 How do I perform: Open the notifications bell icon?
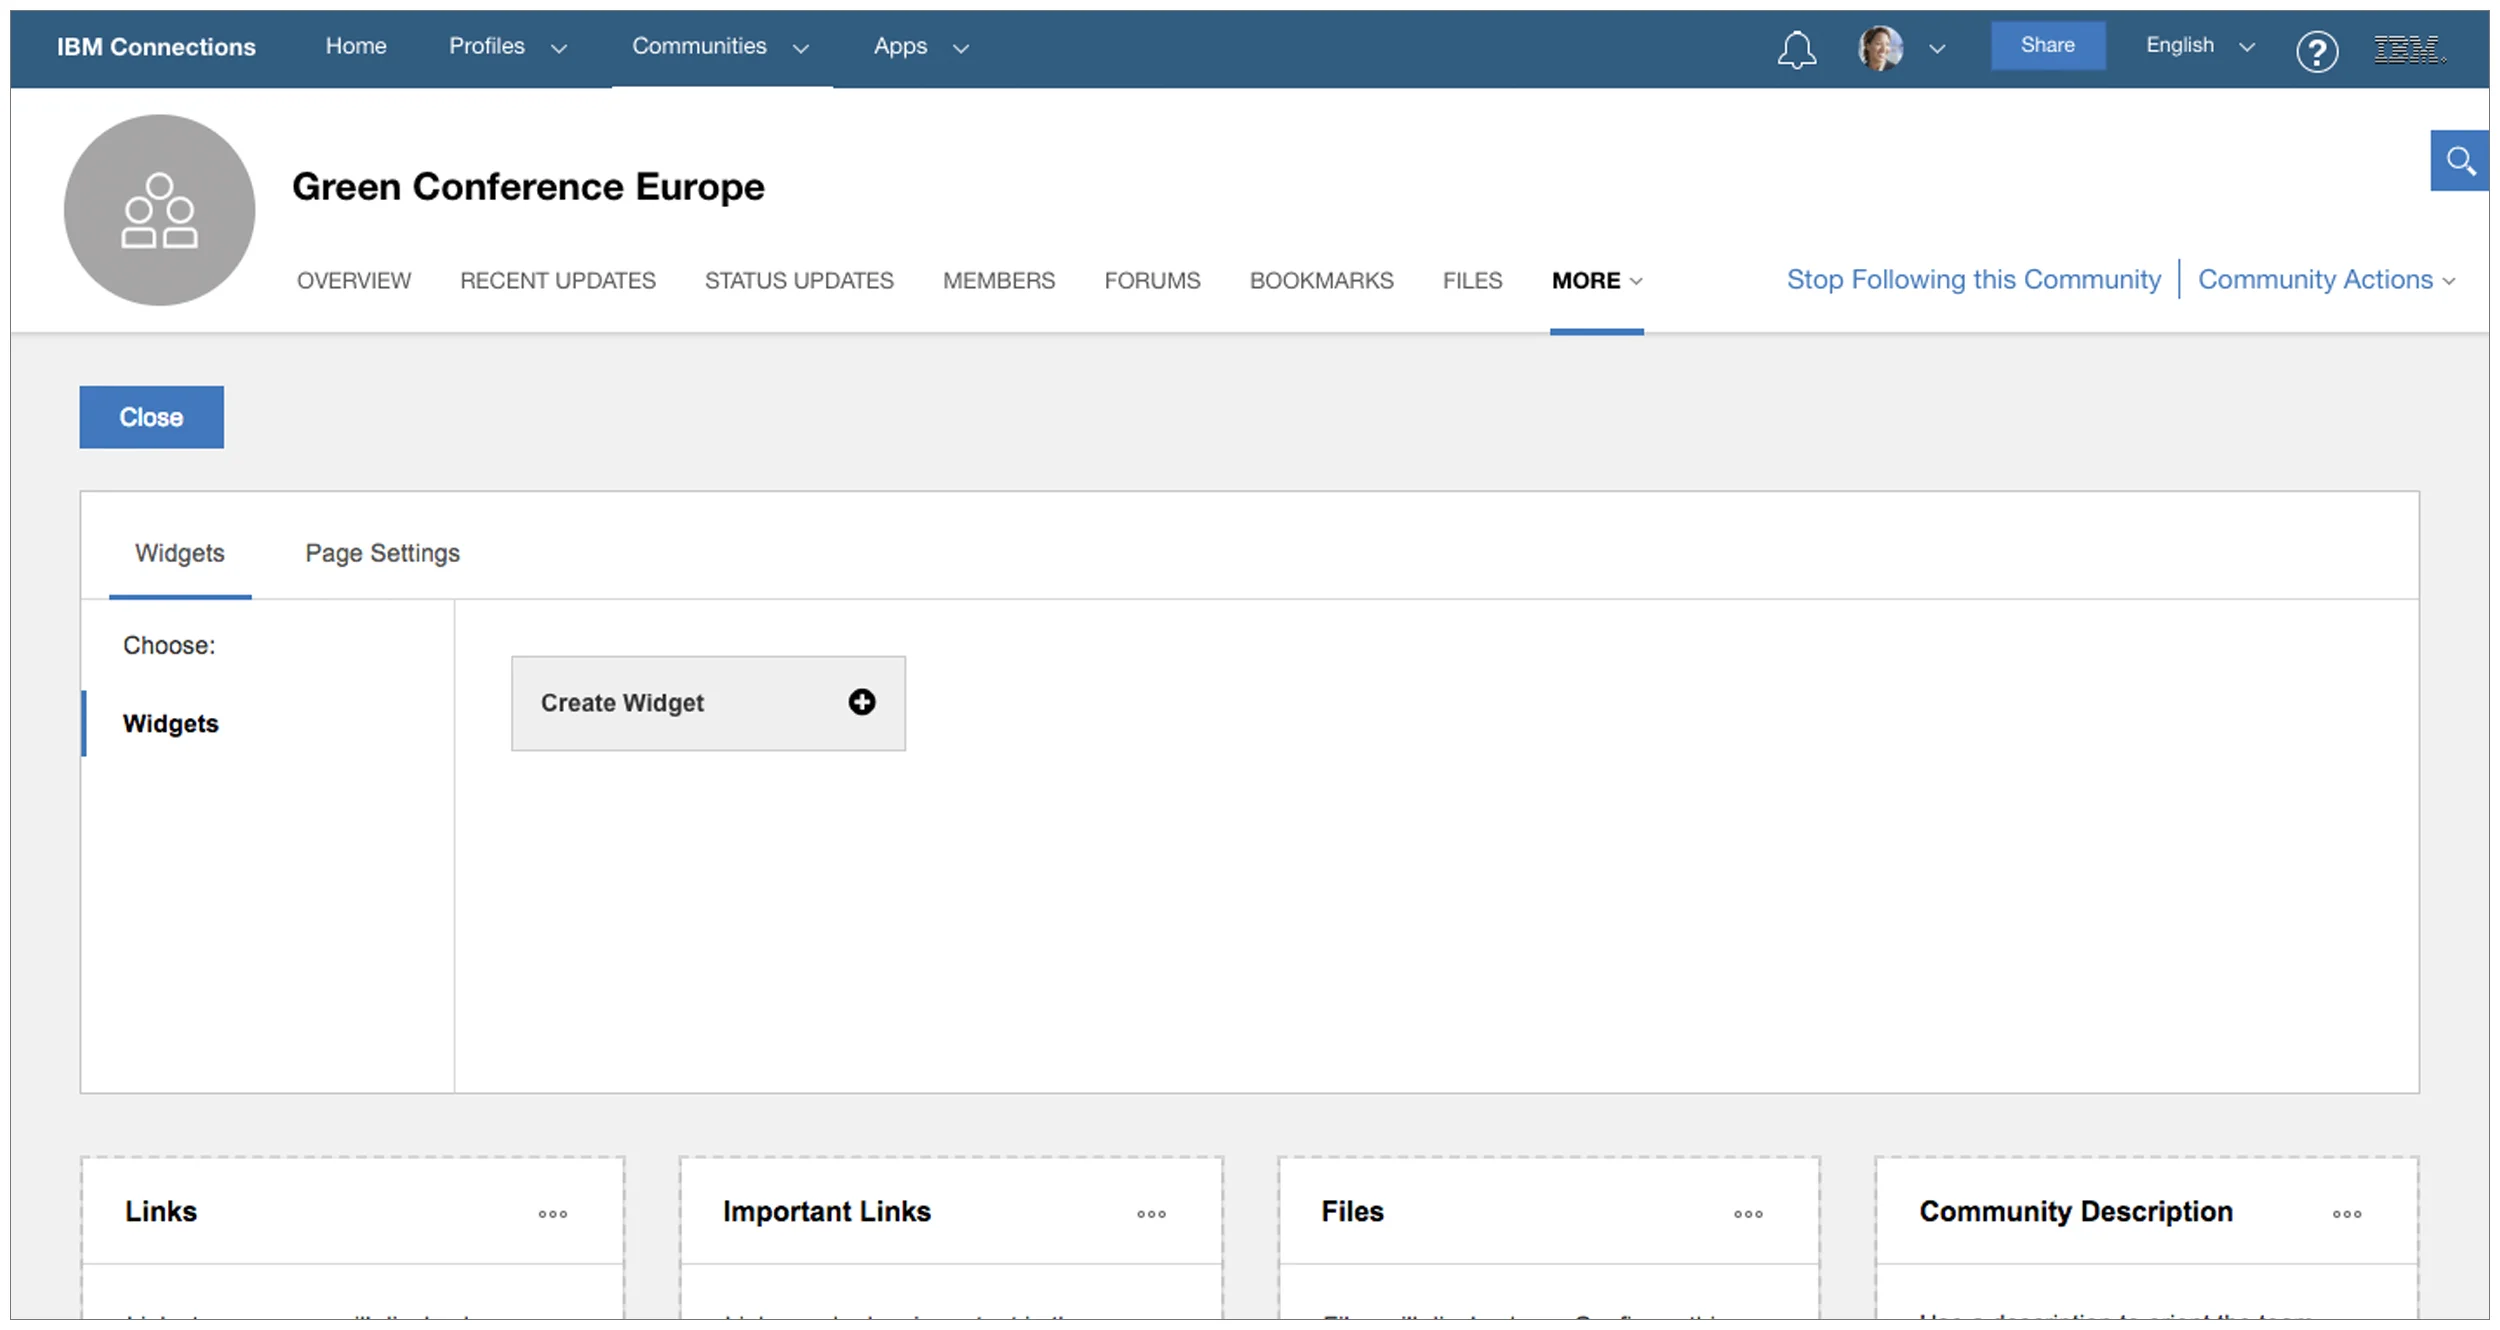click(1796, 49)
